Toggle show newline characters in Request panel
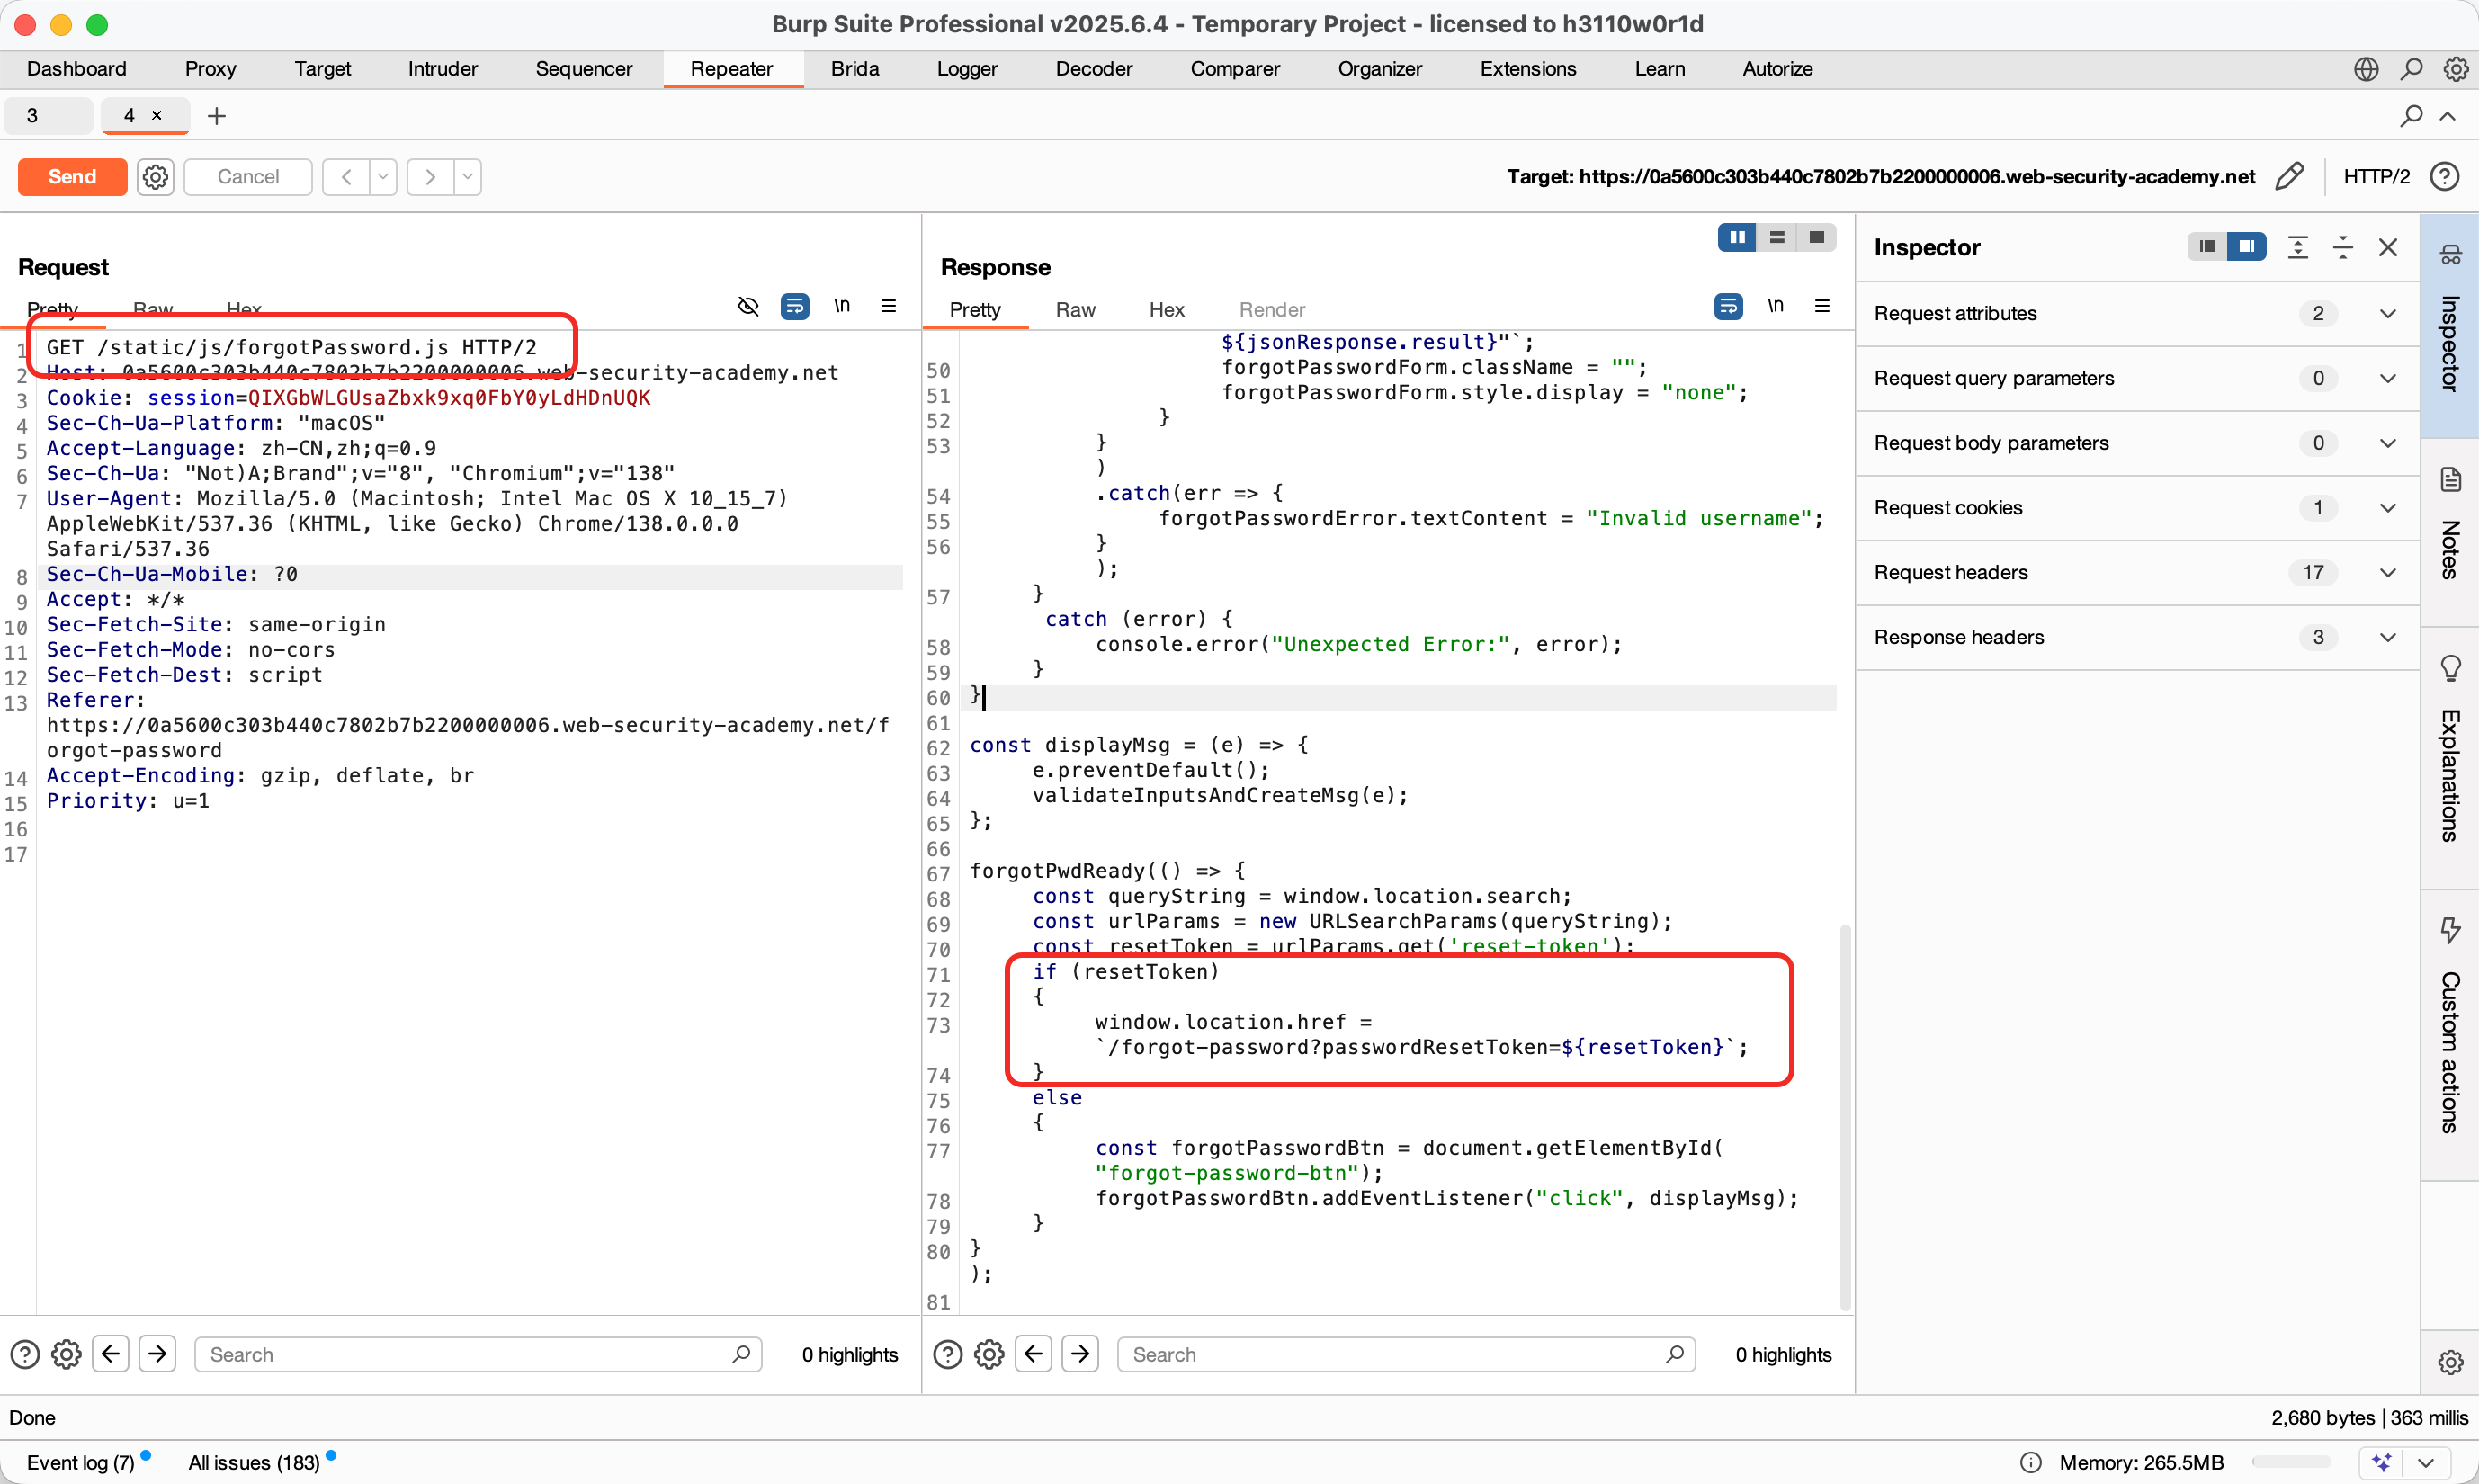The width and height of the screenshot is (2479, 1484). (x=842, y=306)
